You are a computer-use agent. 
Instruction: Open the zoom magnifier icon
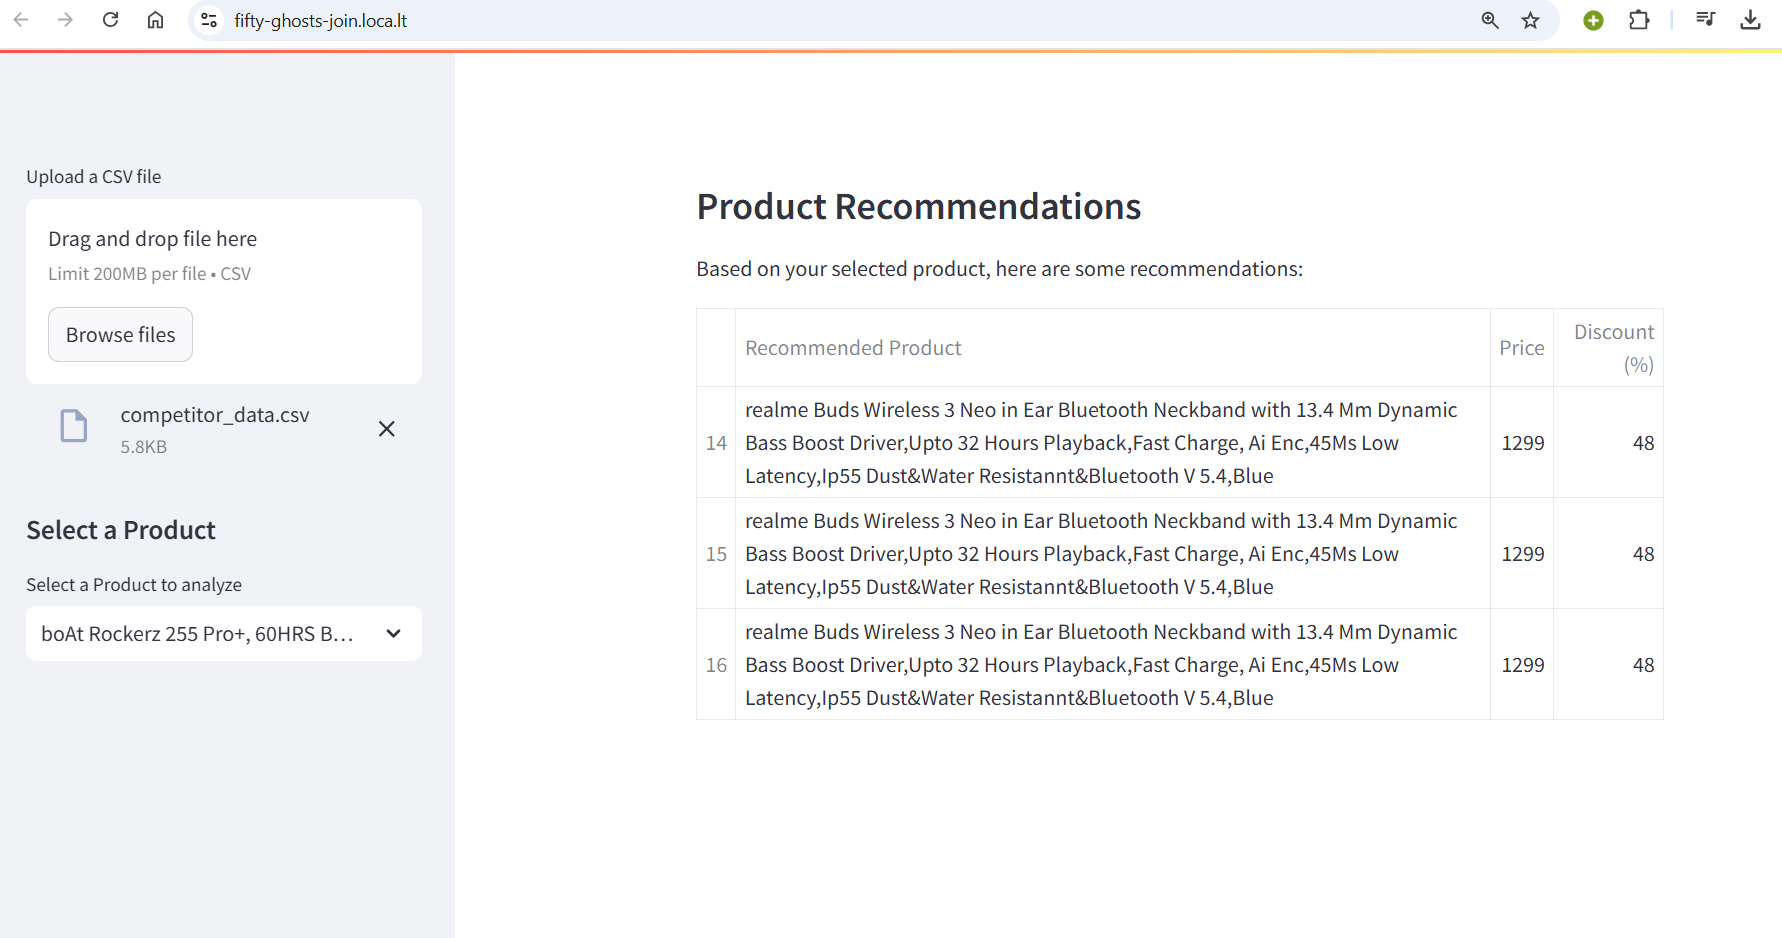tap(1490, 20)
